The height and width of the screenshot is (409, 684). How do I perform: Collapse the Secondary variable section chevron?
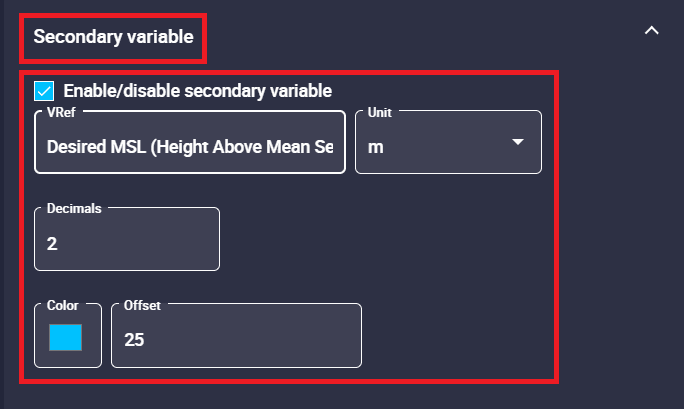(x=652, y=31)
